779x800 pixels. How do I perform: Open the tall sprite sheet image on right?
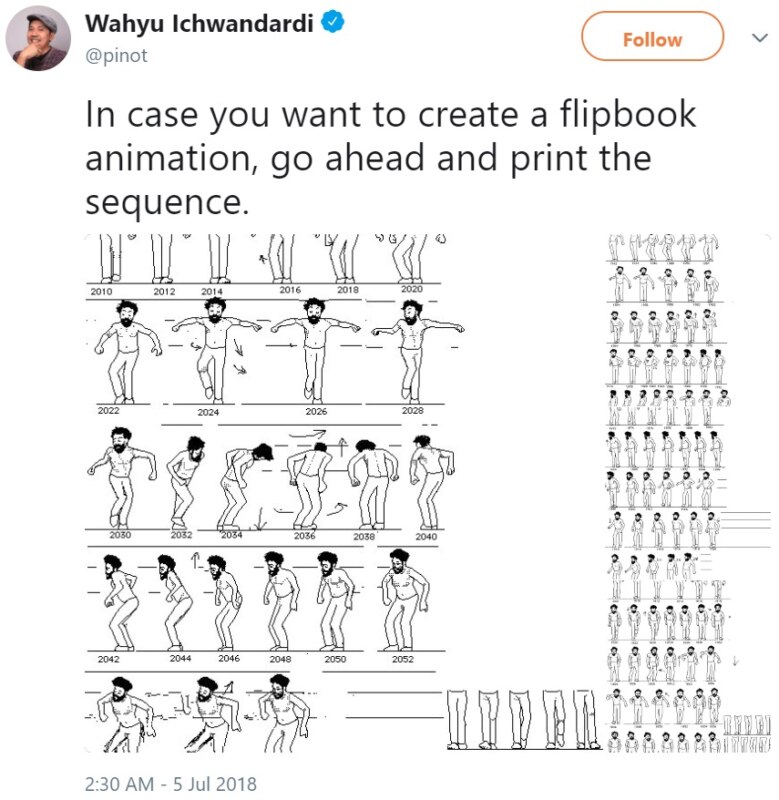click(x=689, y=493)
